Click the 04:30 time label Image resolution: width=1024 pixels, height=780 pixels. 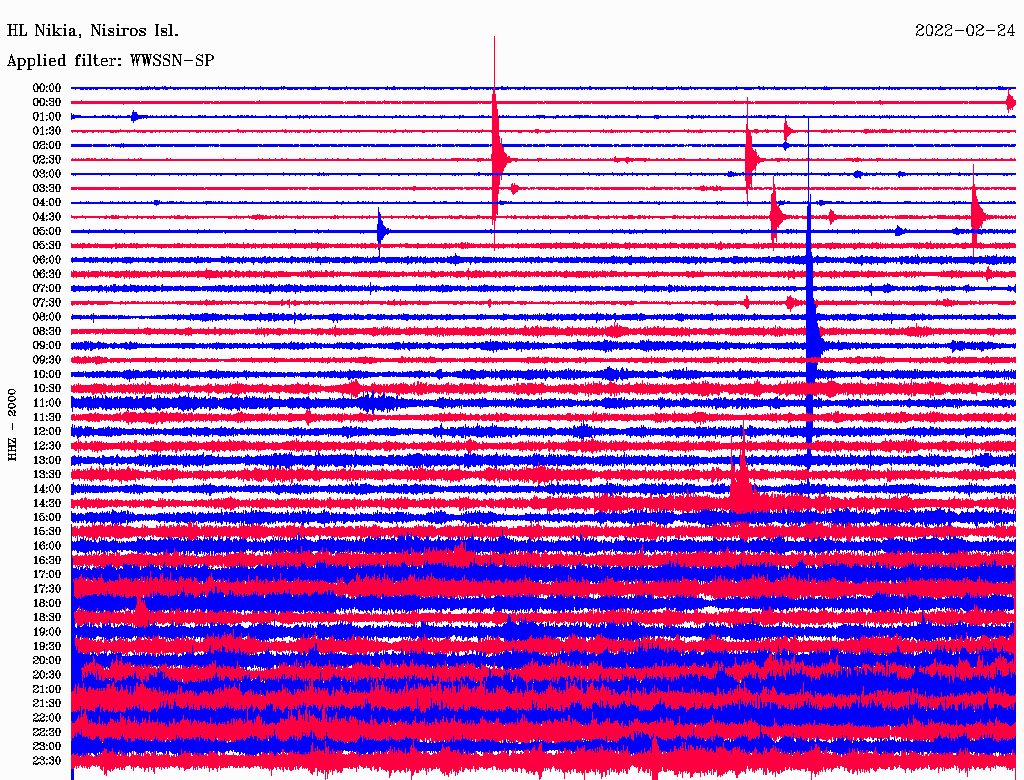47,217
